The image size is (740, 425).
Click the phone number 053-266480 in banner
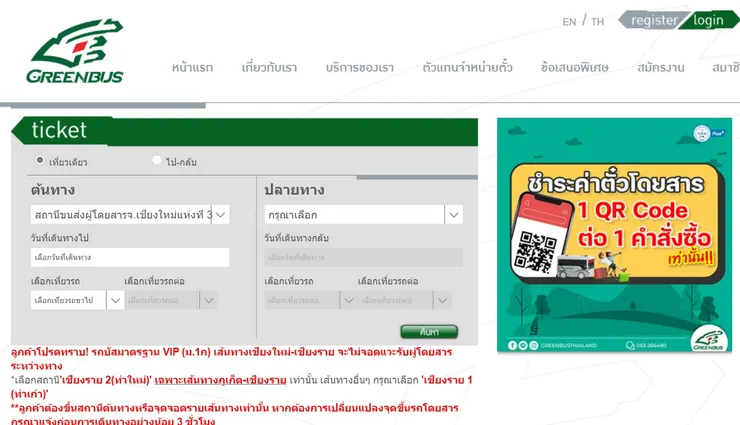[651, 345]
